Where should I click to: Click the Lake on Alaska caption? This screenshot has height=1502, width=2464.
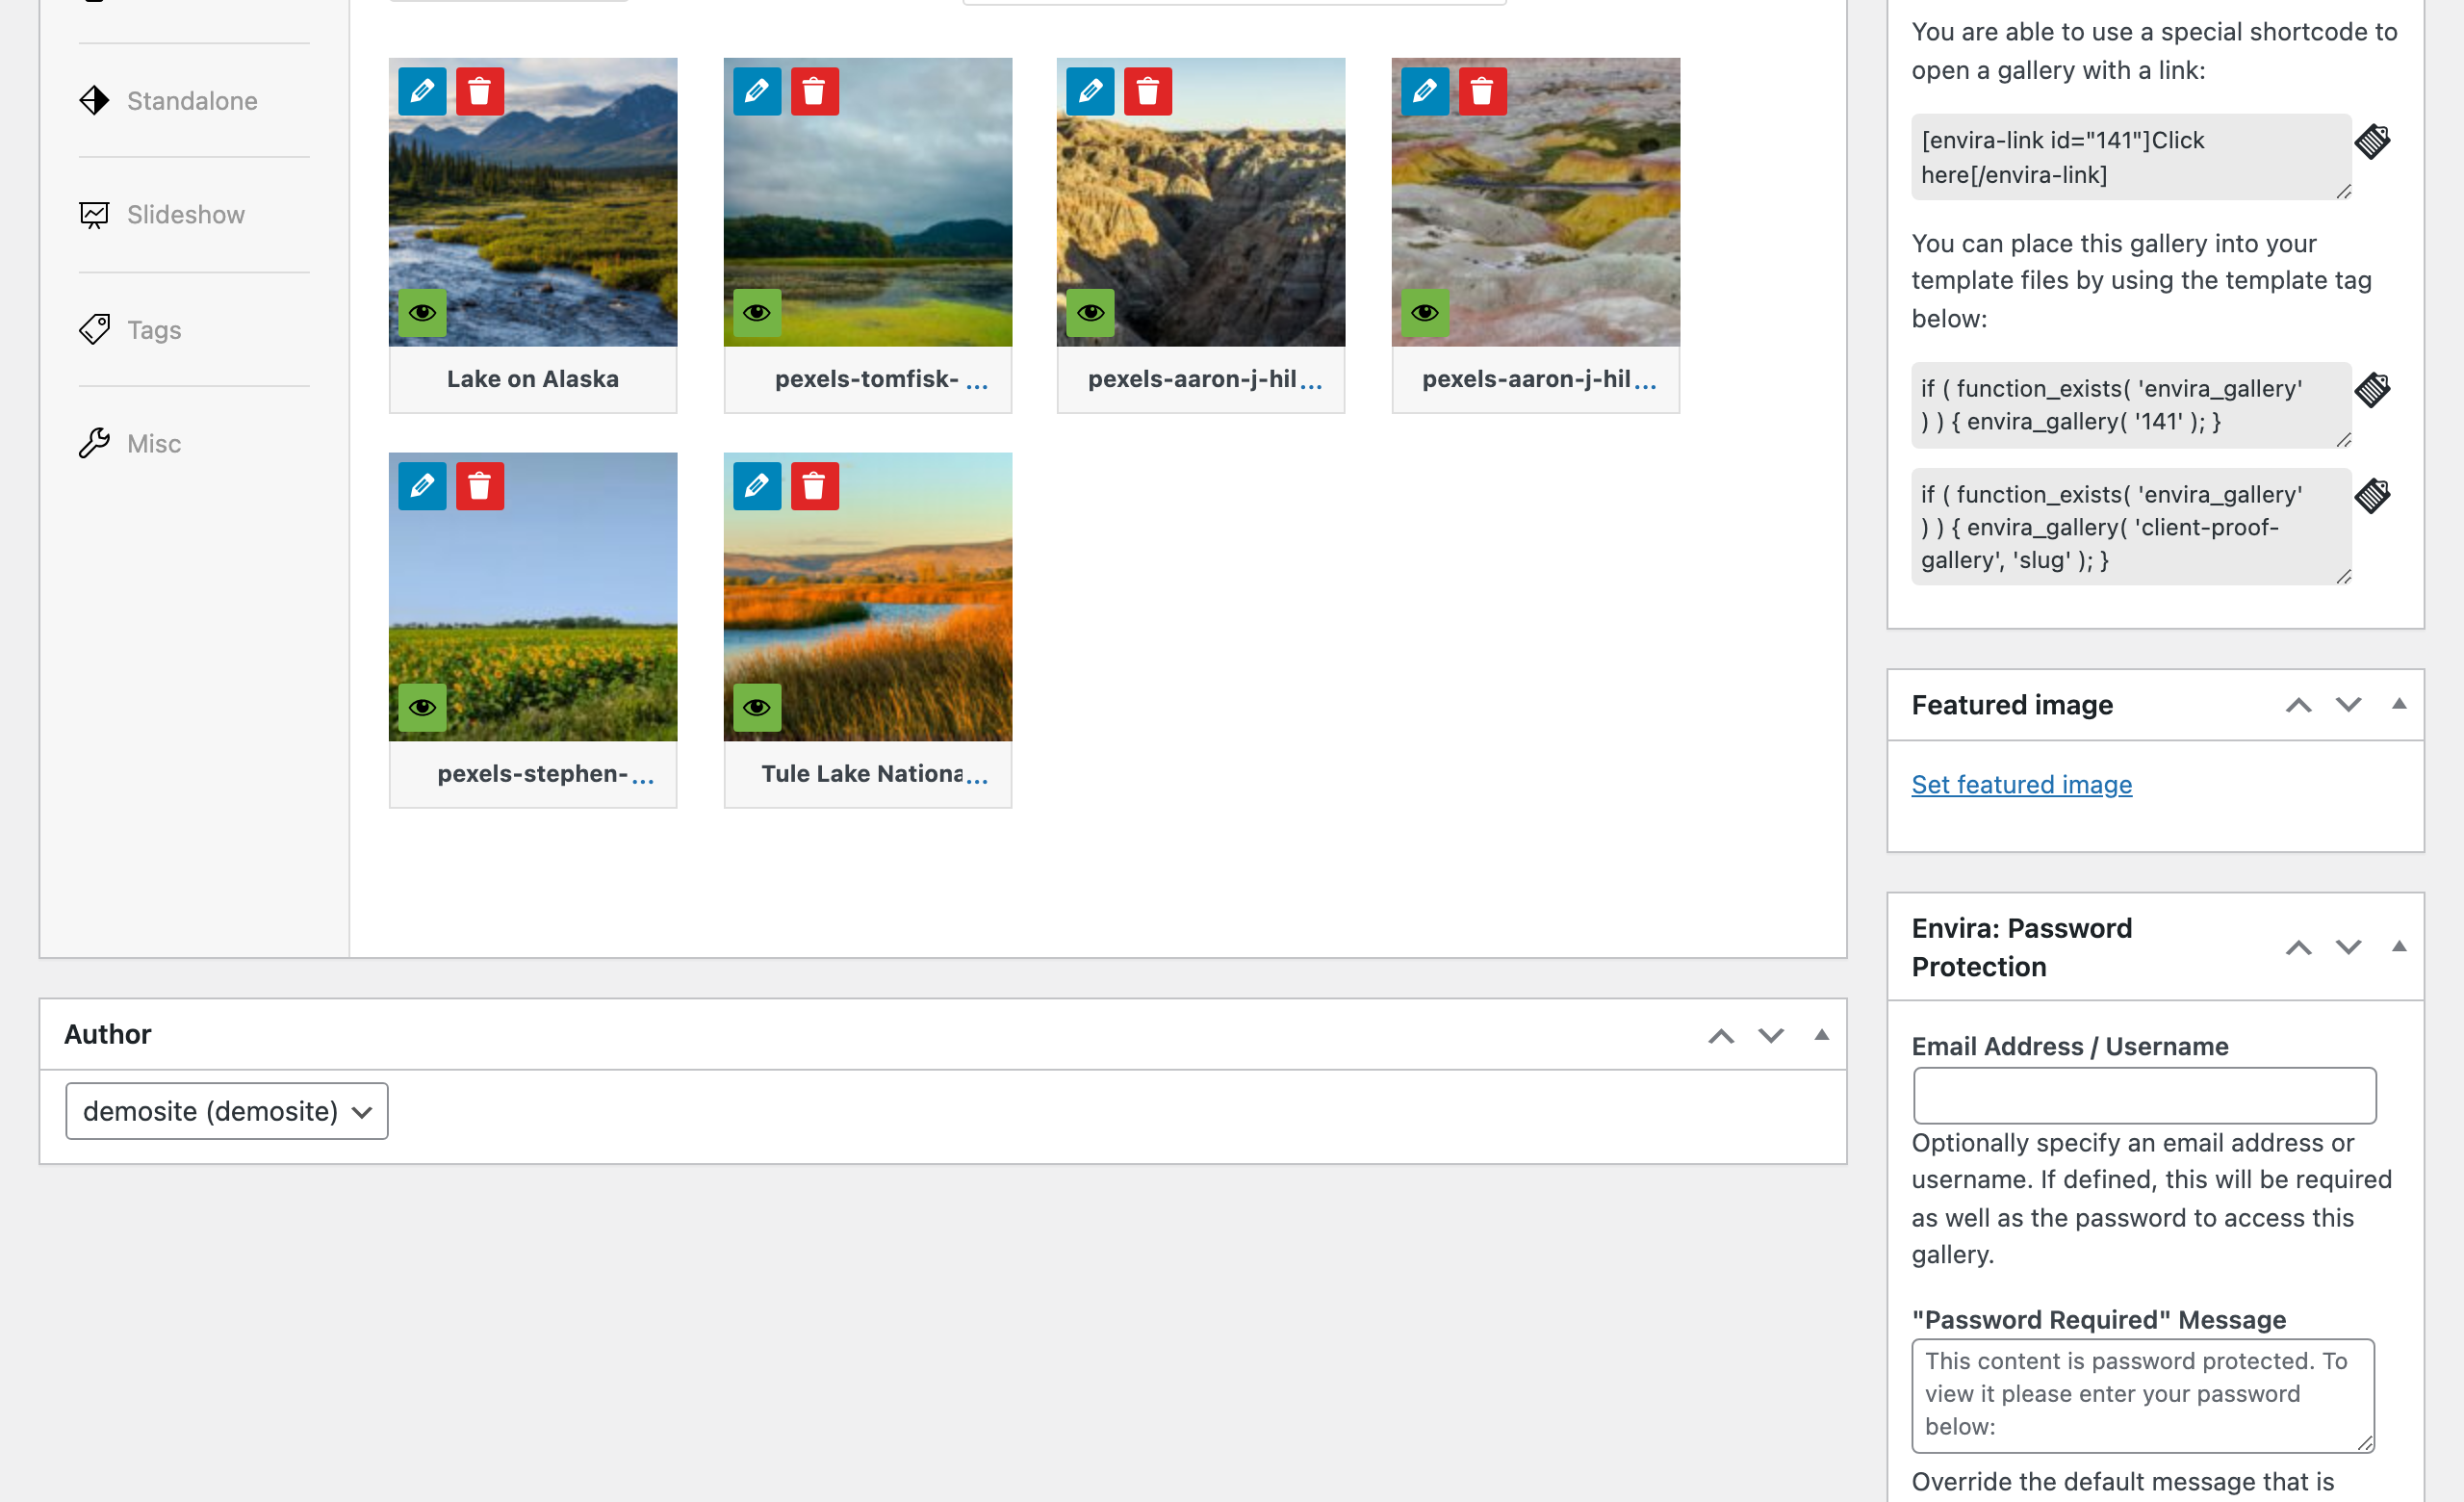tap(533, 379)
